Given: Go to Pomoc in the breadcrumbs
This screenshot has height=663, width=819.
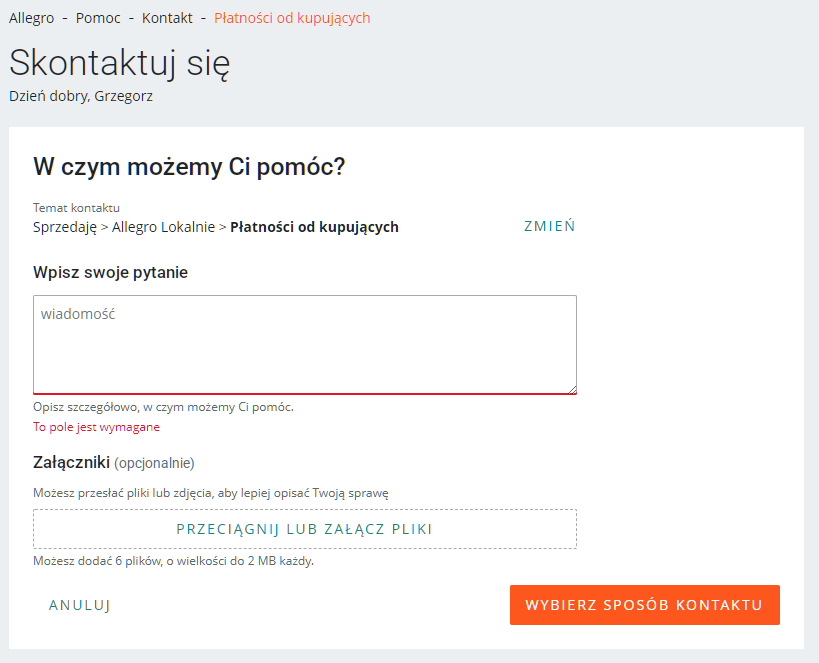Looking at the screenshot, I should (98, 18).
